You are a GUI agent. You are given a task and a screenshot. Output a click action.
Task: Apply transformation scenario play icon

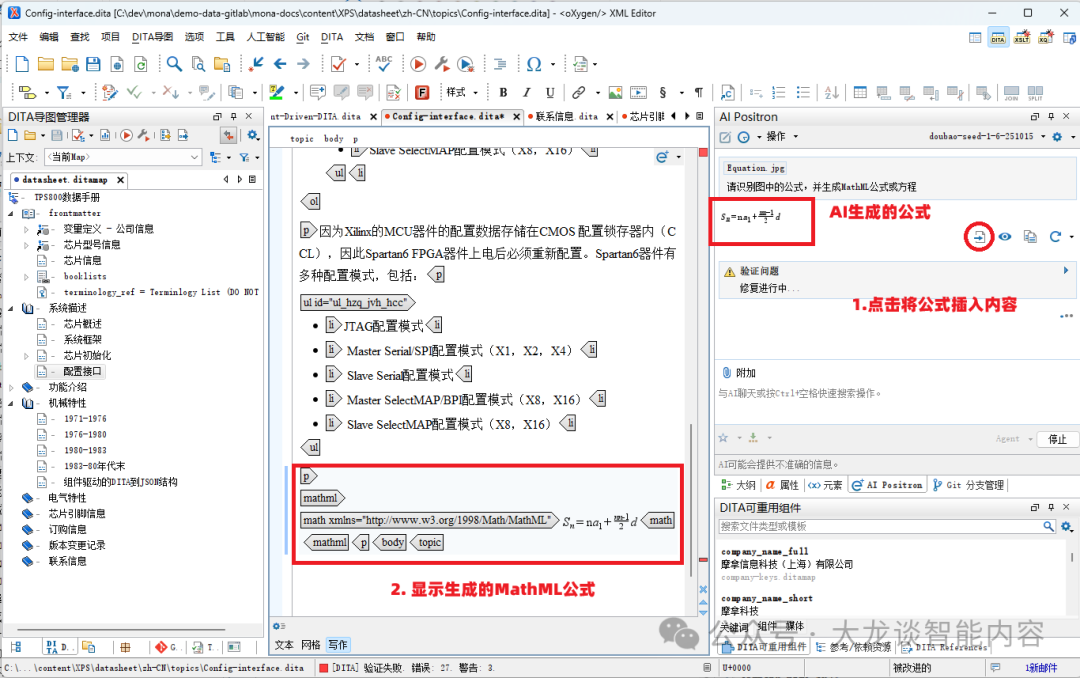[x=418, y=64]
